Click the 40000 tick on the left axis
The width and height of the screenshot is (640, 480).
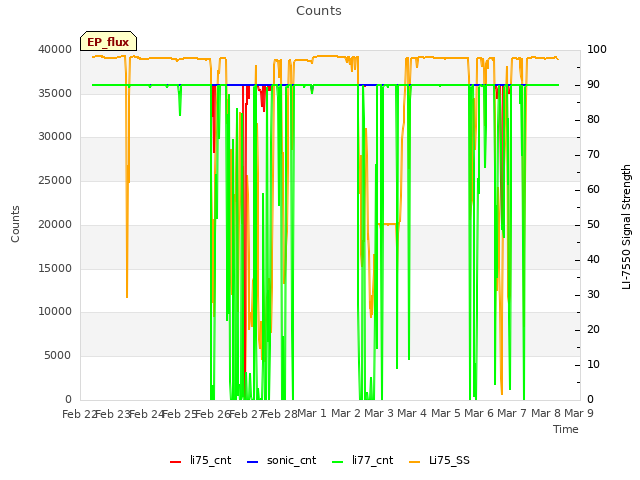pos(55,49)
